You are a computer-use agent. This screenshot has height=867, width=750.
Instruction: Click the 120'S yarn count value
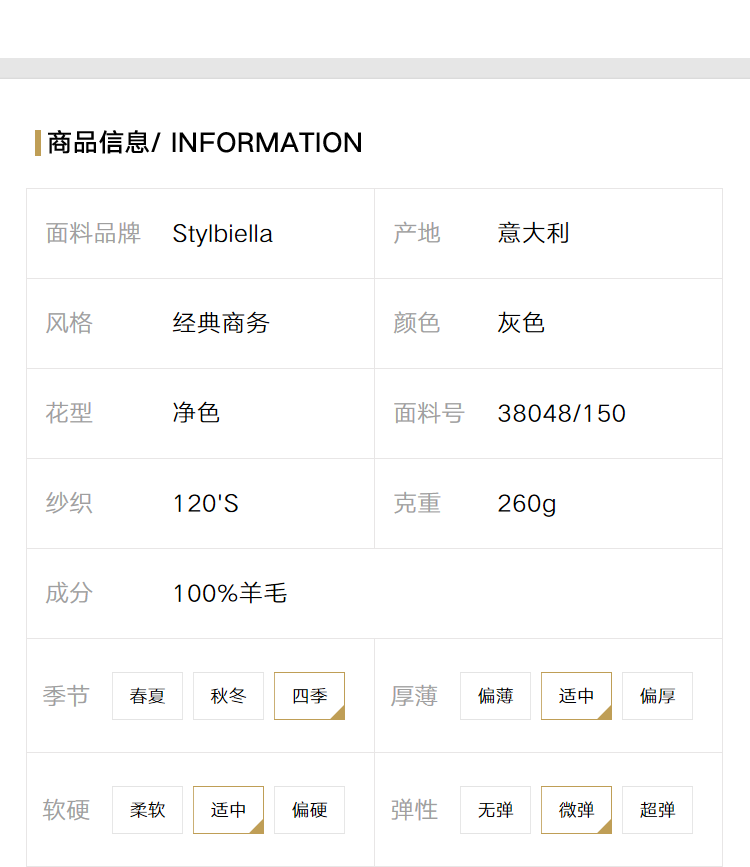pyautogui.click(x=206, y=504)
